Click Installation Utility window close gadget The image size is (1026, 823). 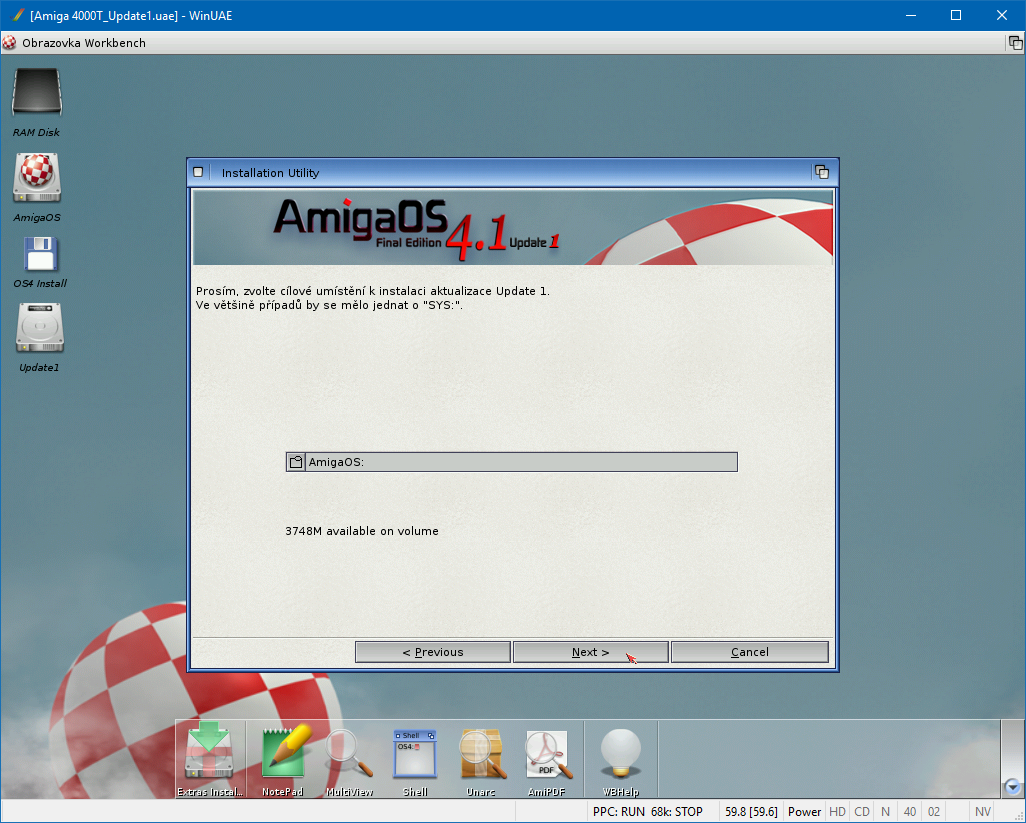[x=198, y=172]
